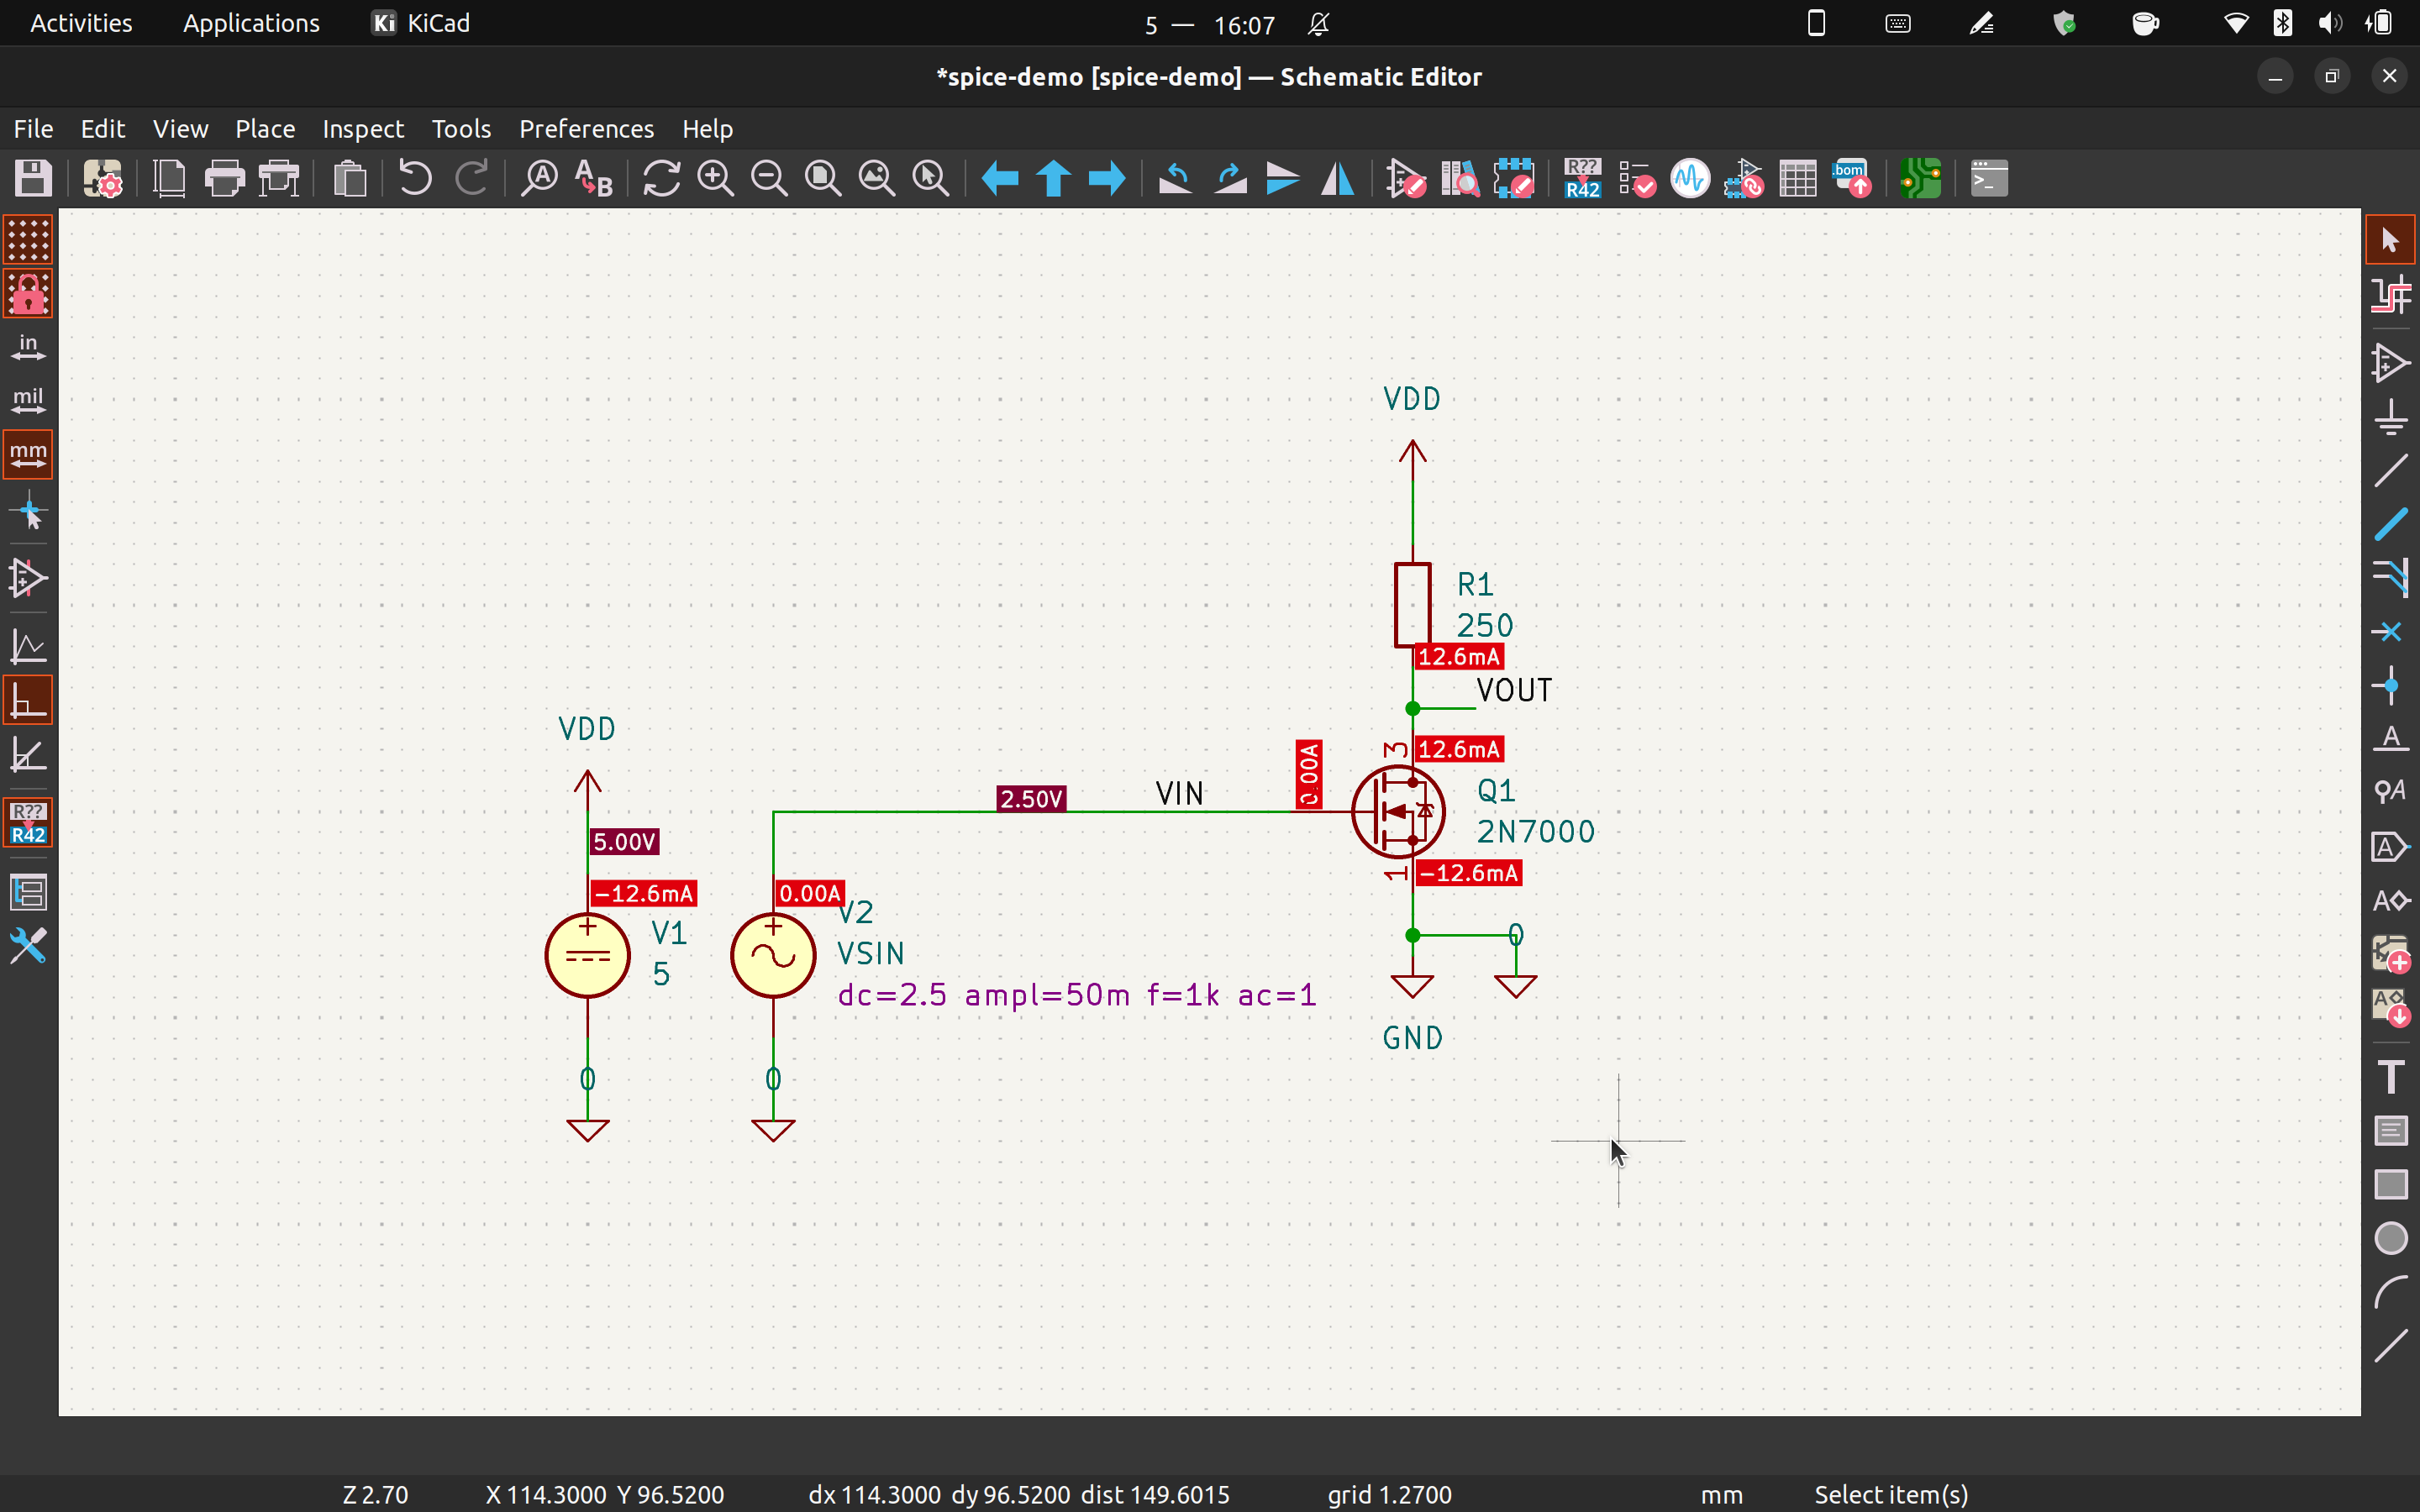Select the 2N7000 MOSFET symbol Q1

click(x=1397, y=811)
